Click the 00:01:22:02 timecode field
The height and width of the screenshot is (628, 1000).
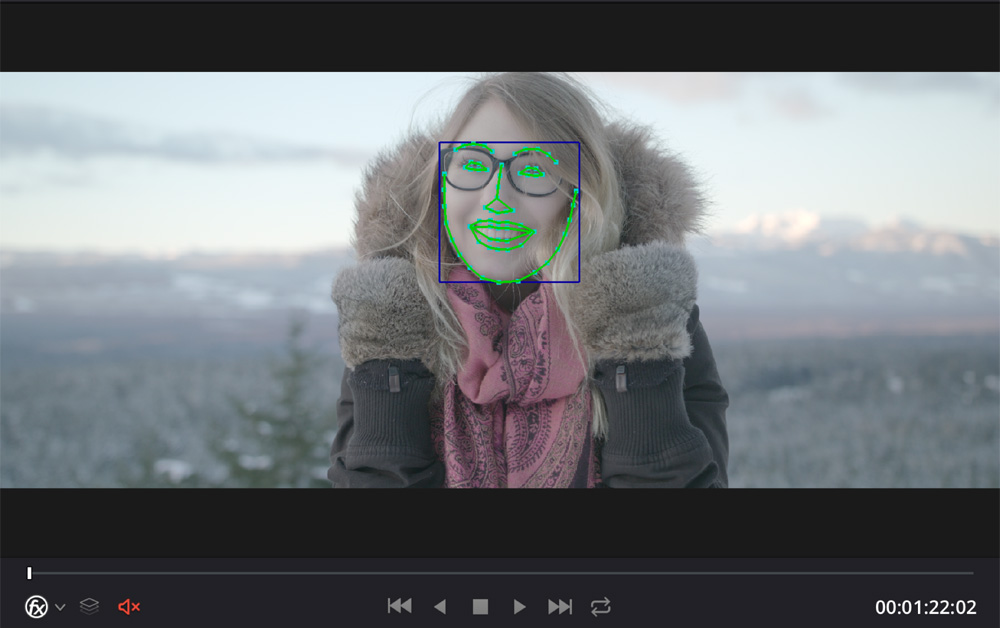coord(926,607)
